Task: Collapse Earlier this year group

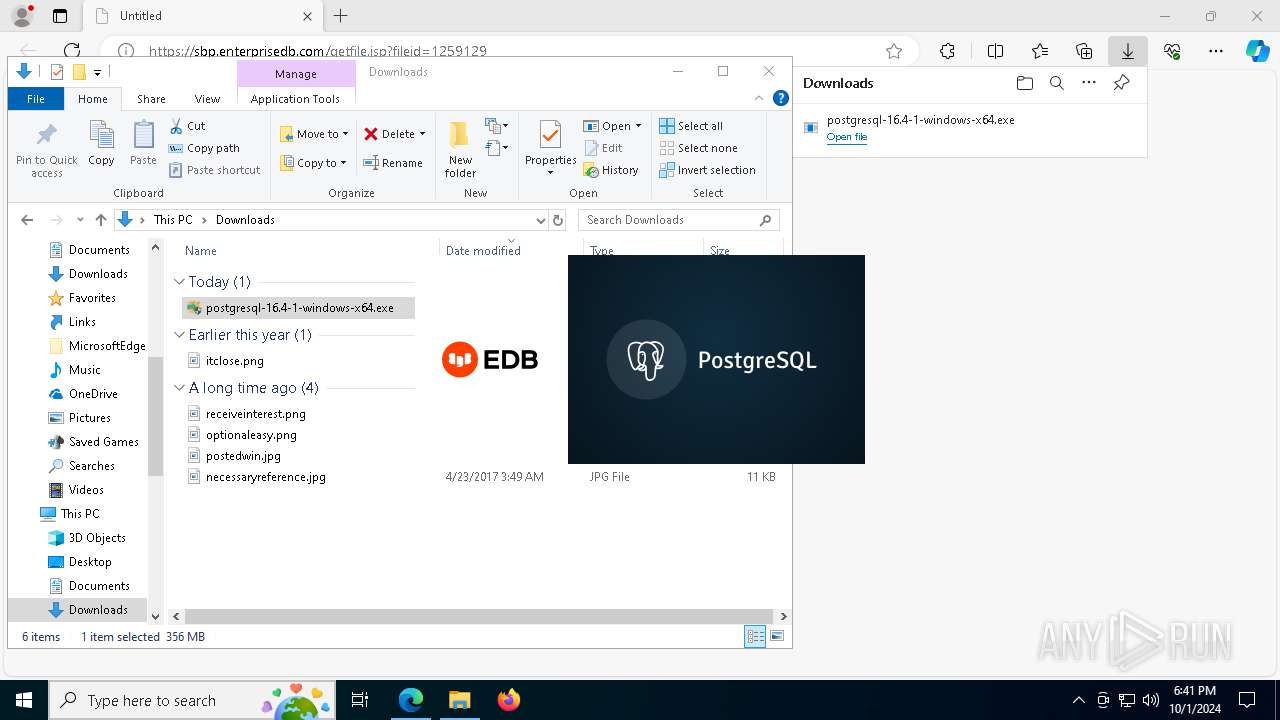Action: (180, 335)
